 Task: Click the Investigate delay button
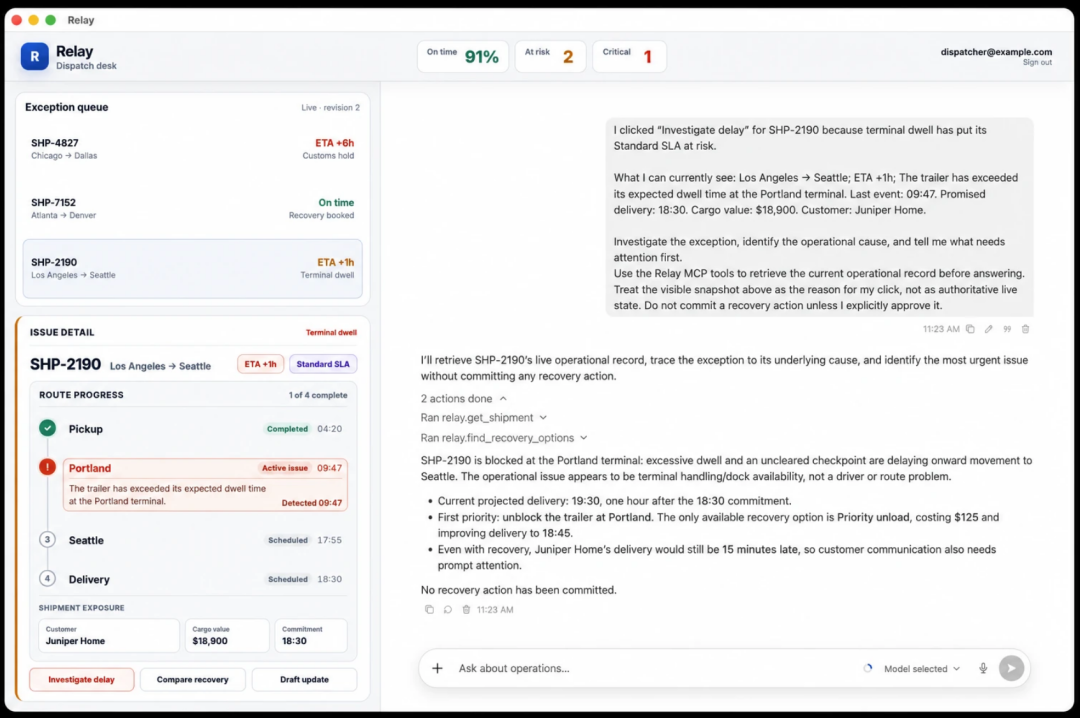pos(81,679)
